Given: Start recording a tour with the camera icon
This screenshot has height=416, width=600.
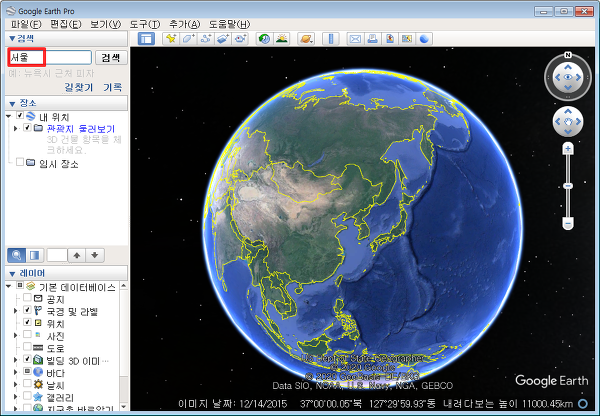Looking at the screenshot, I should click(x=241, y=39).
